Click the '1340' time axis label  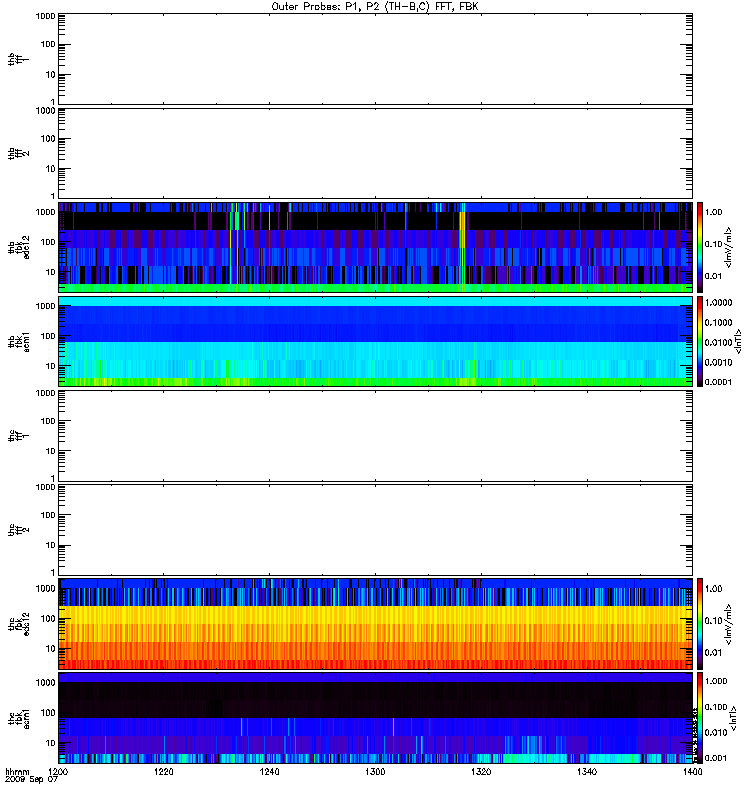pos(587,771)
